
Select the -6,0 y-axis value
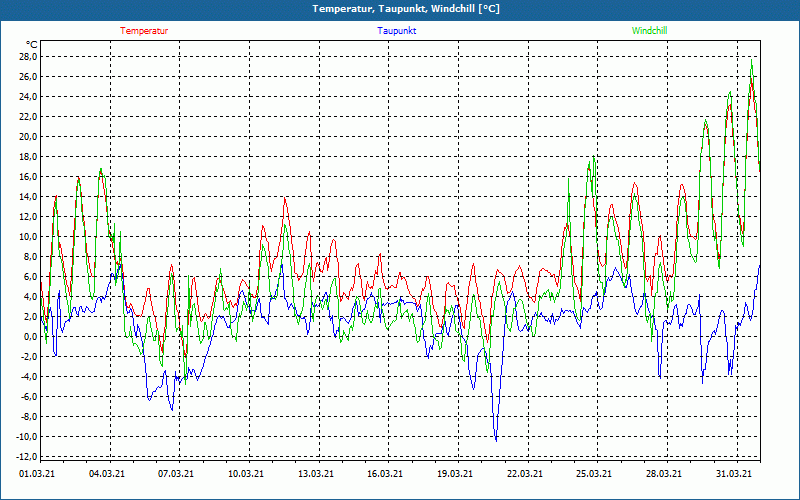tap(29, 396)
